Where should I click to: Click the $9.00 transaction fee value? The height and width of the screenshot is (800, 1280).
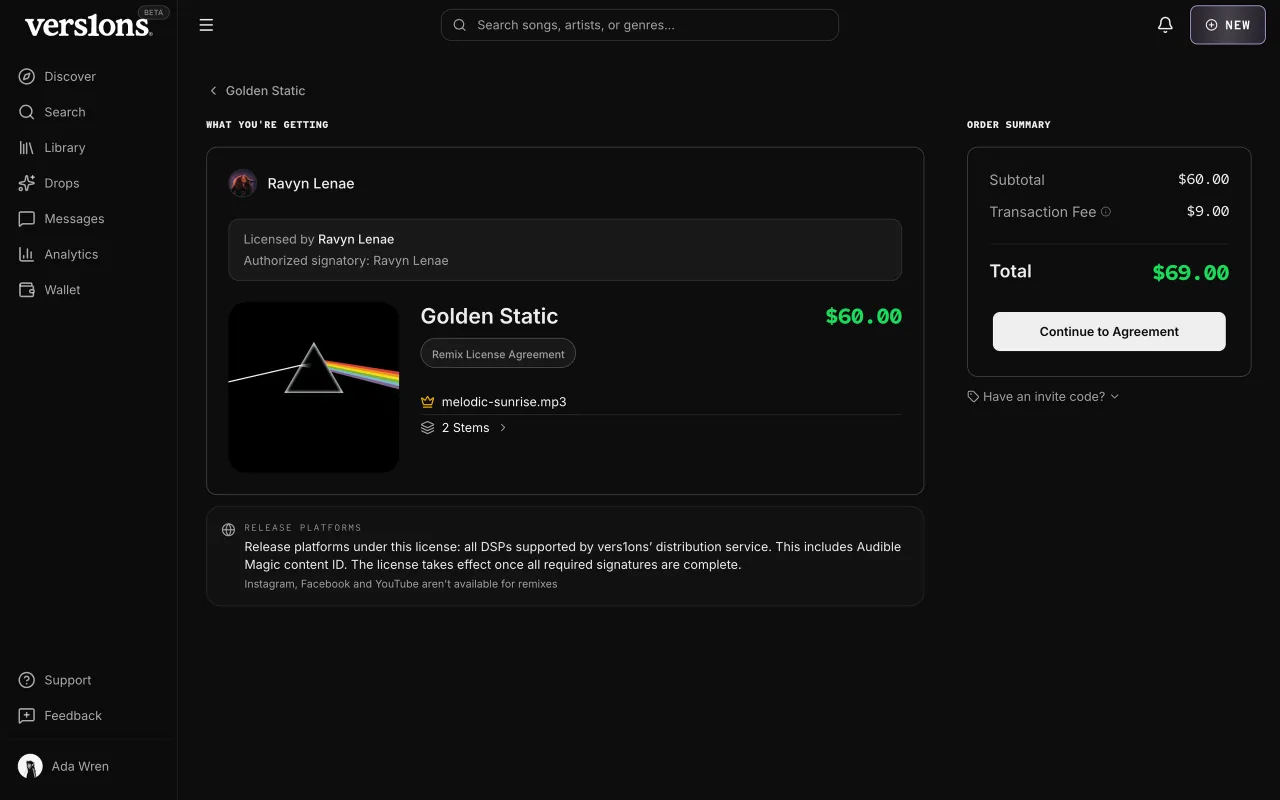1208,211
